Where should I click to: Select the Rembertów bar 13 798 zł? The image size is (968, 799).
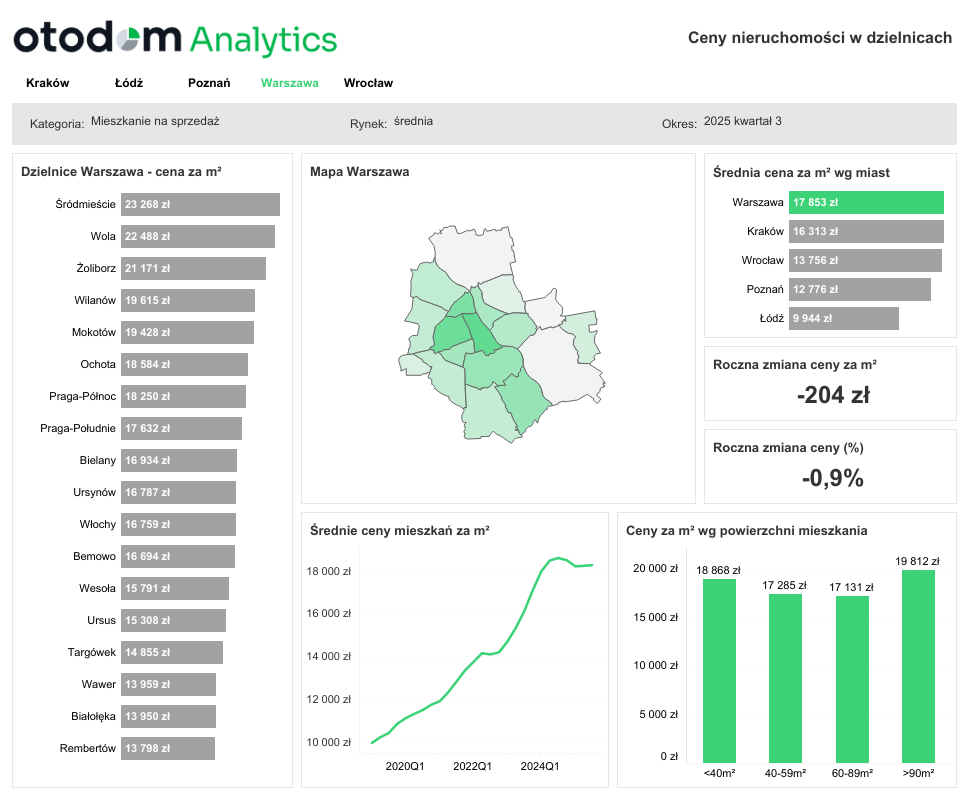(x=167, y=748)
